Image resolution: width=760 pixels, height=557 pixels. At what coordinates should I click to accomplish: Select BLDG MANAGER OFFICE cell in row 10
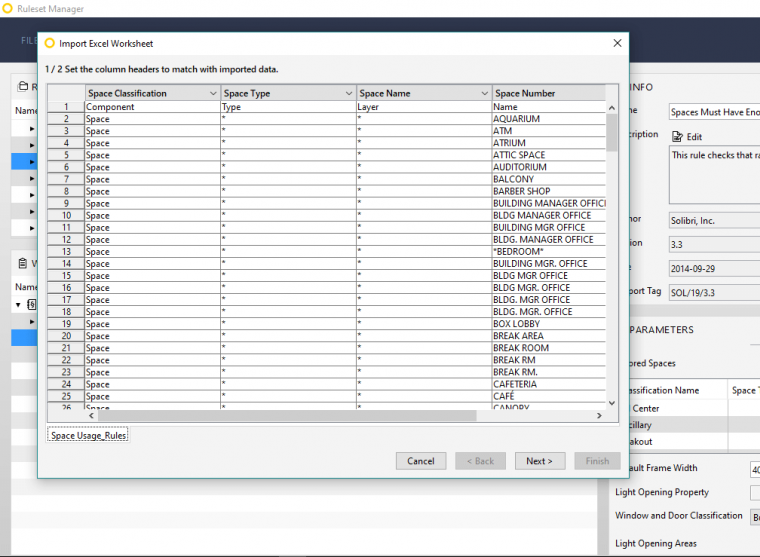click(549, 215)
